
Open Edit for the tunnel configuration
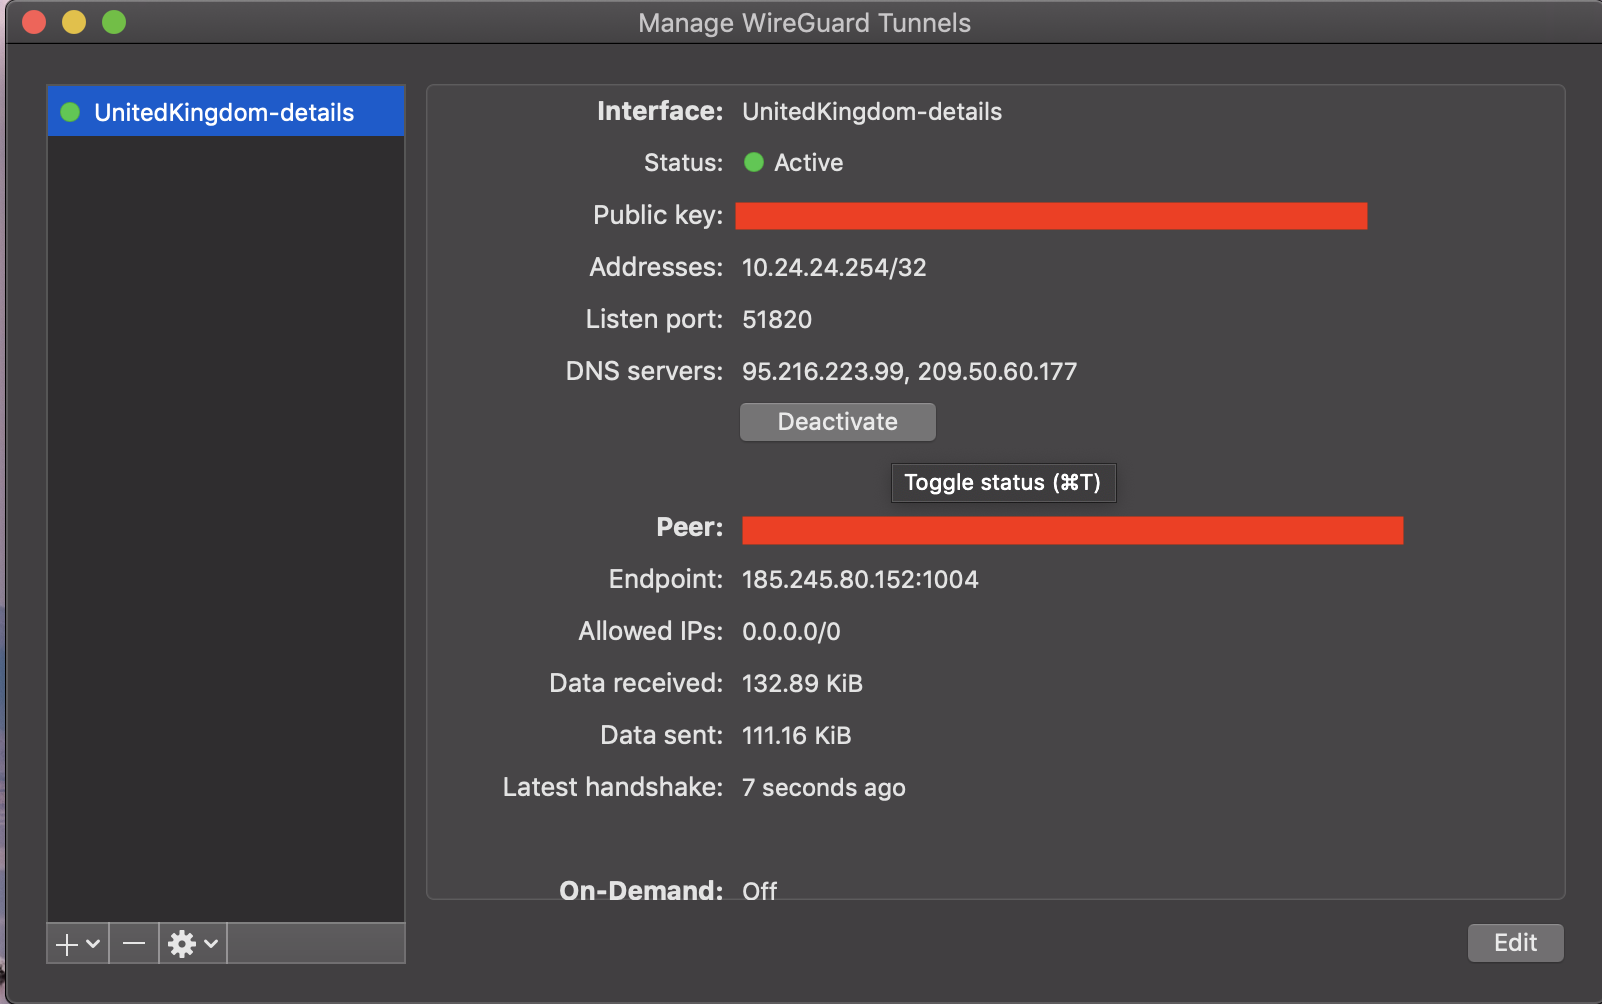click(1515, 943)
